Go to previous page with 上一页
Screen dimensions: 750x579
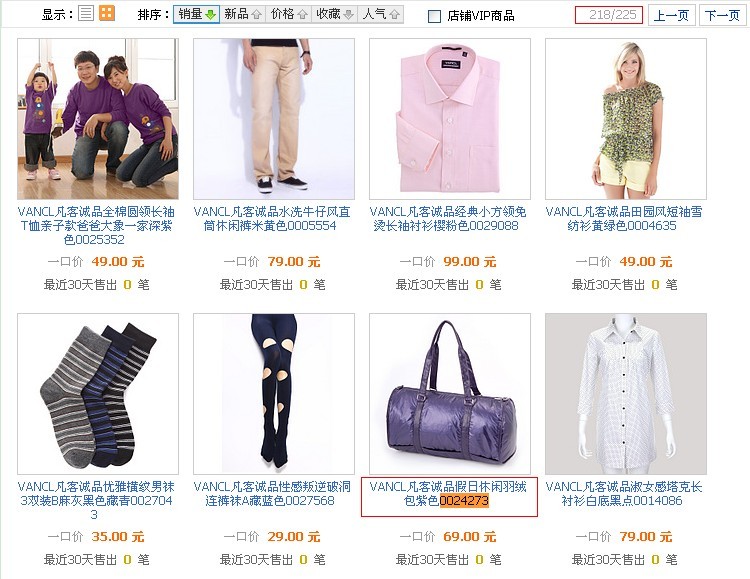(671, 15)
